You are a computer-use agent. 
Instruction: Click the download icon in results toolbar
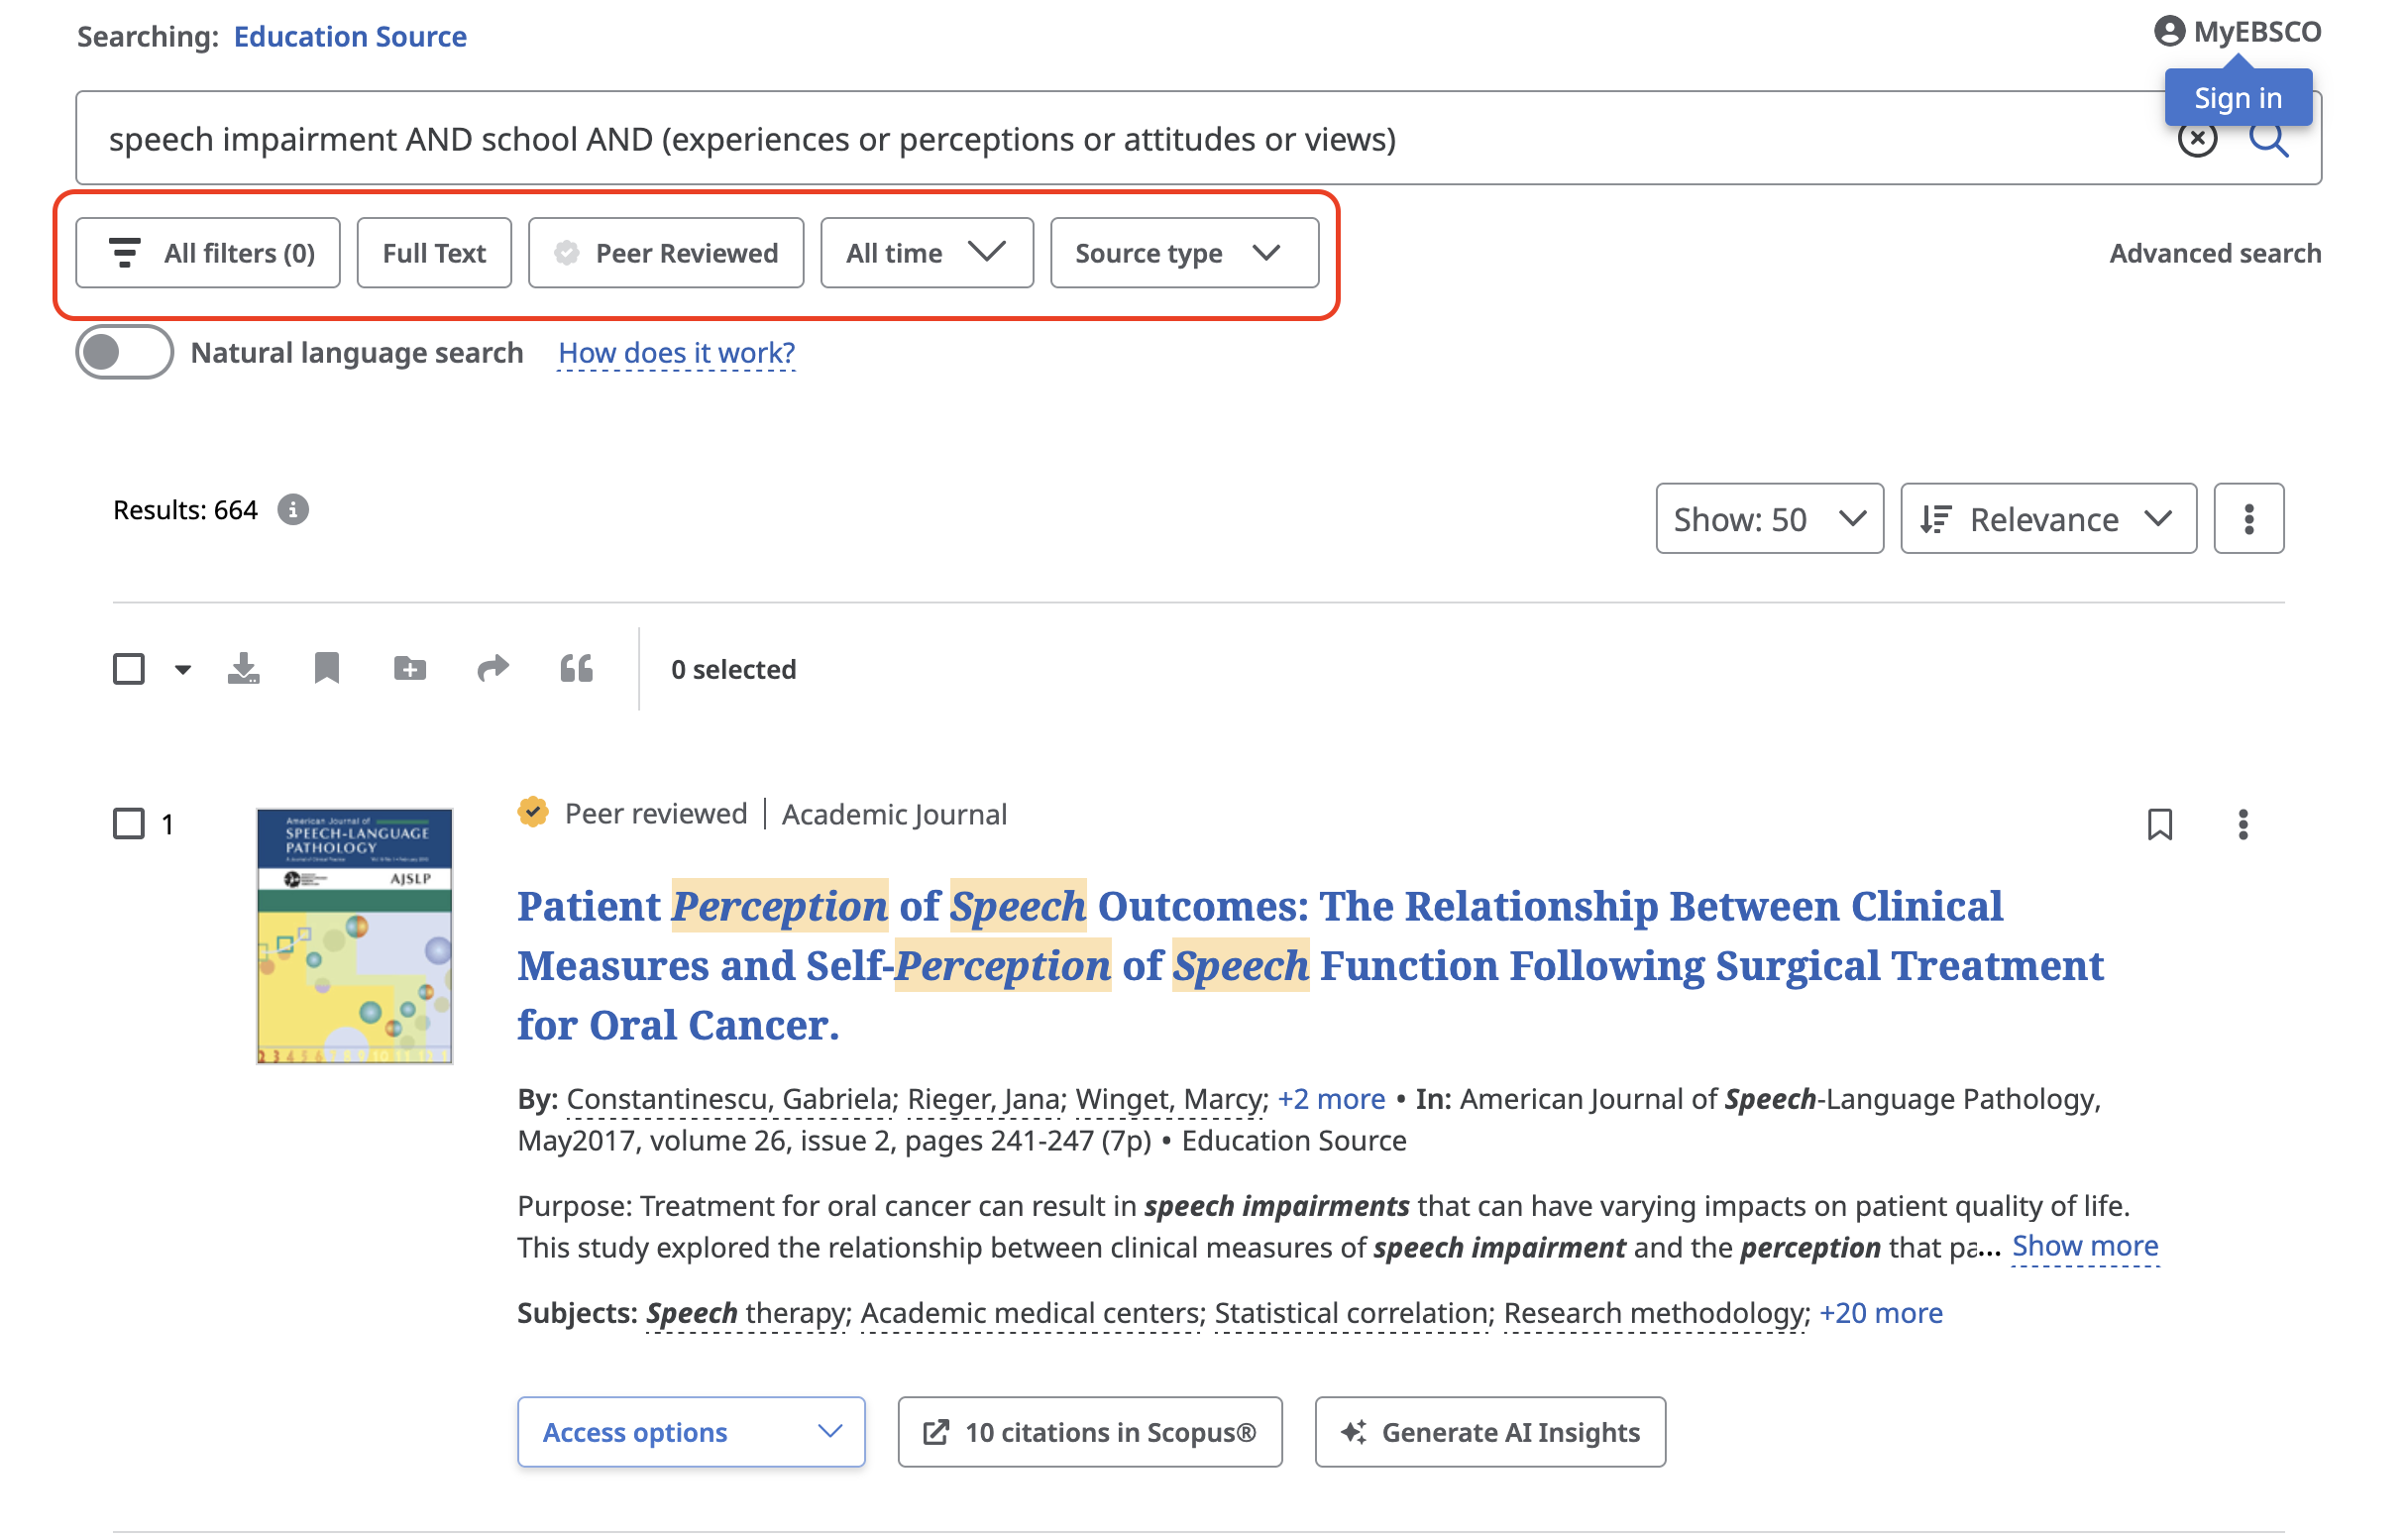(x=243, y=668)
